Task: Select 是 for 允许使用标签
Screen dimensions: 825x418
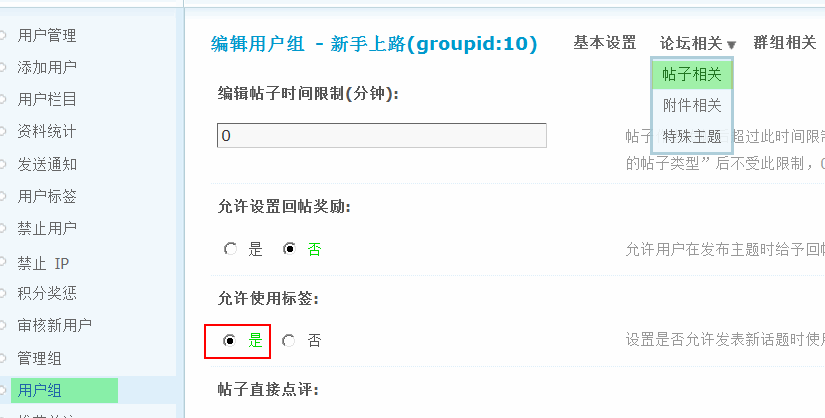Action: pyautogui.click(x=230, y=341)
